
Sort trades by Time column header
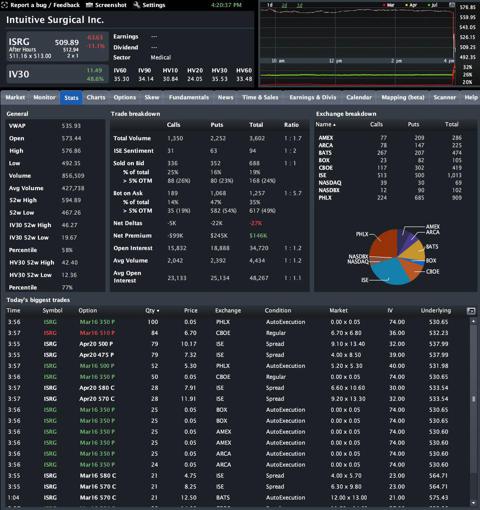(x=13, y=311)
